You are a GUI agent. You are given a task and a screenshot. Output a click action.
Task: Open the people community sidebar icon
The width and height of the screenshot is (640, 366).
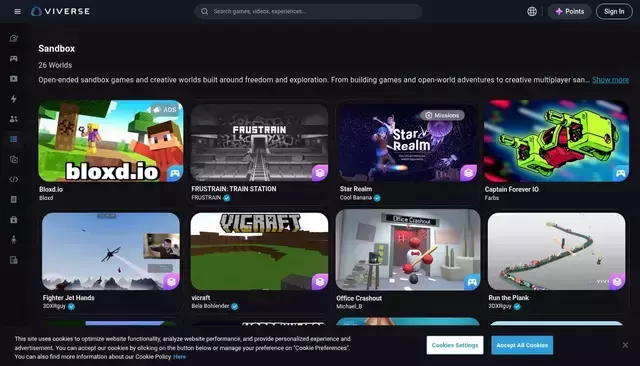pos(13,119)
